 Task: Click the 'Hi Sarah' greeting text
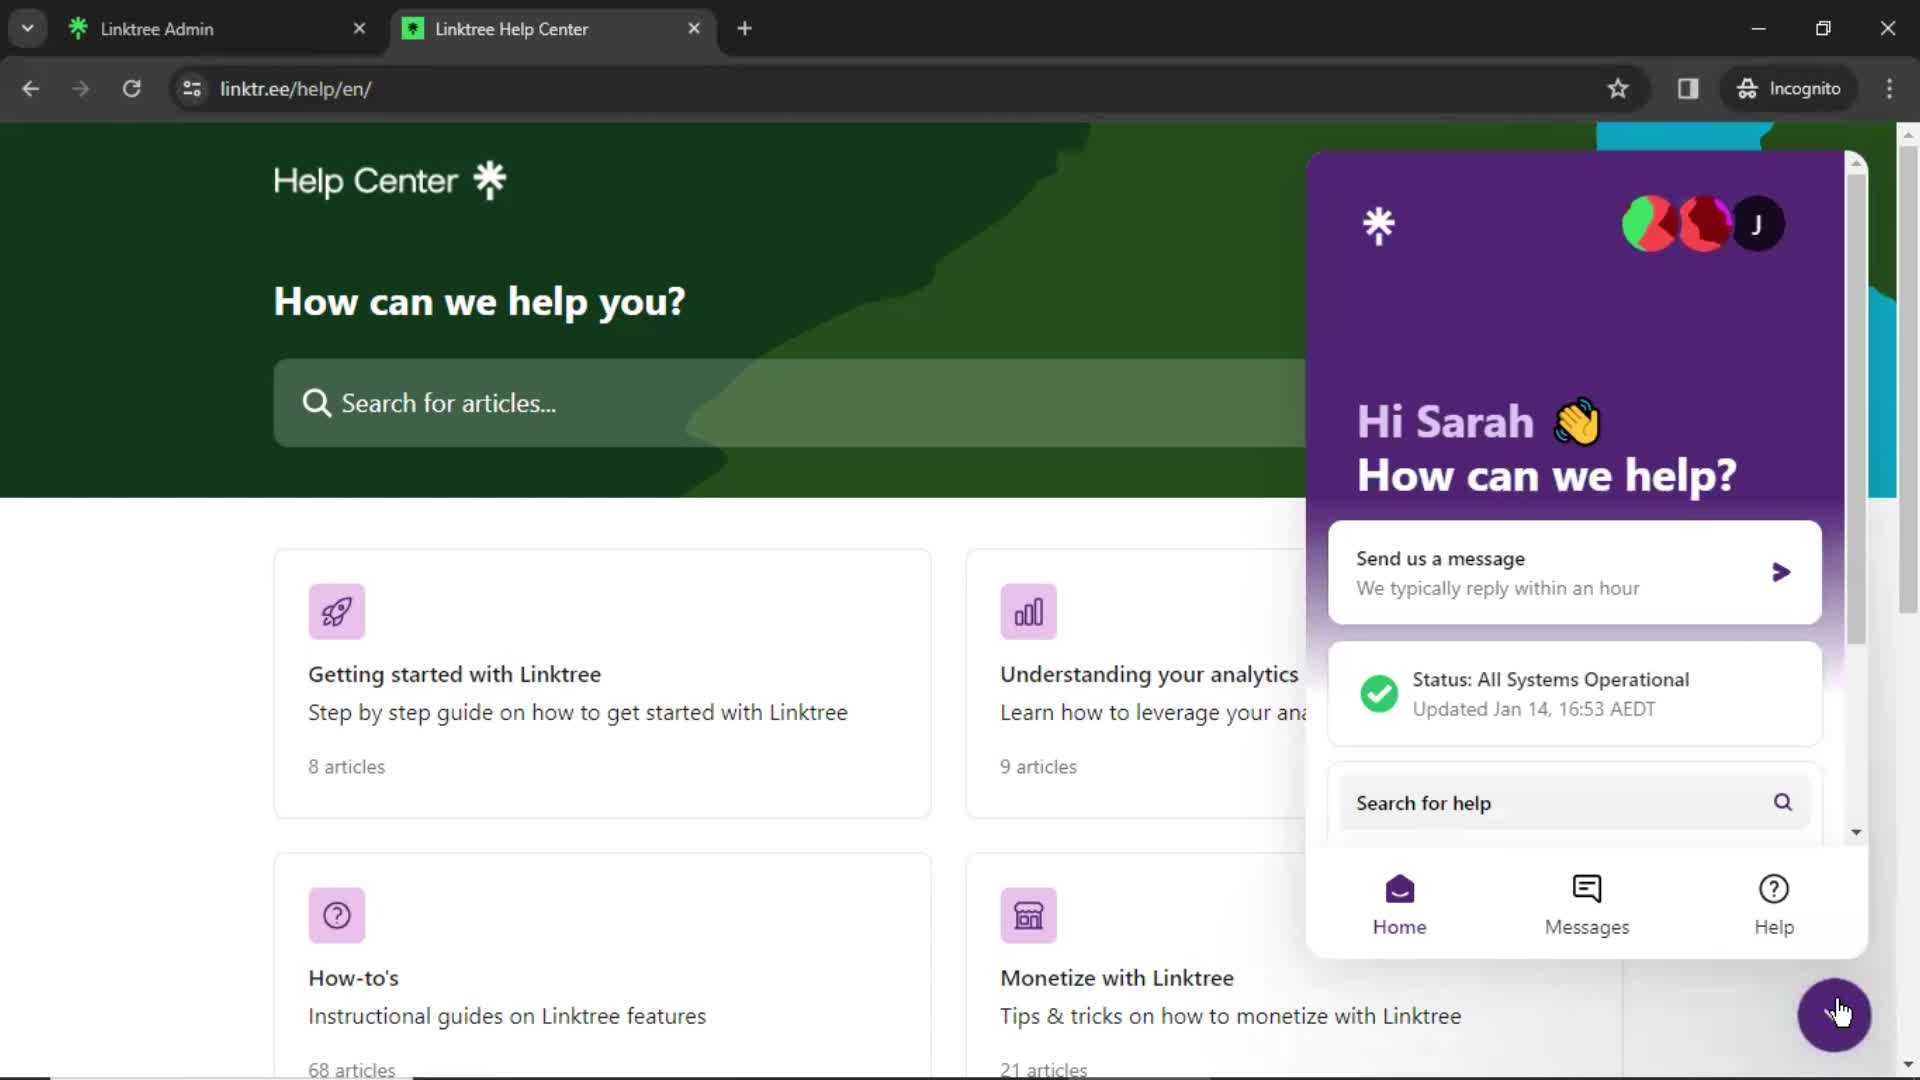point(1445,422)
